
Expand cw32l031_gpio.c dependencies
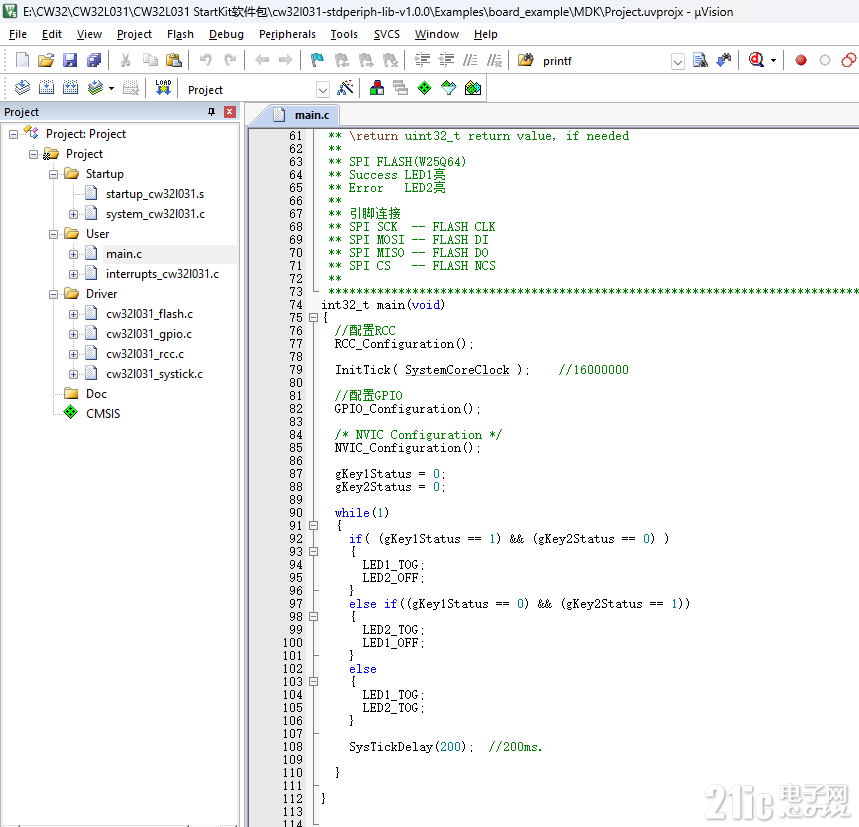click(x=73, y=334)
